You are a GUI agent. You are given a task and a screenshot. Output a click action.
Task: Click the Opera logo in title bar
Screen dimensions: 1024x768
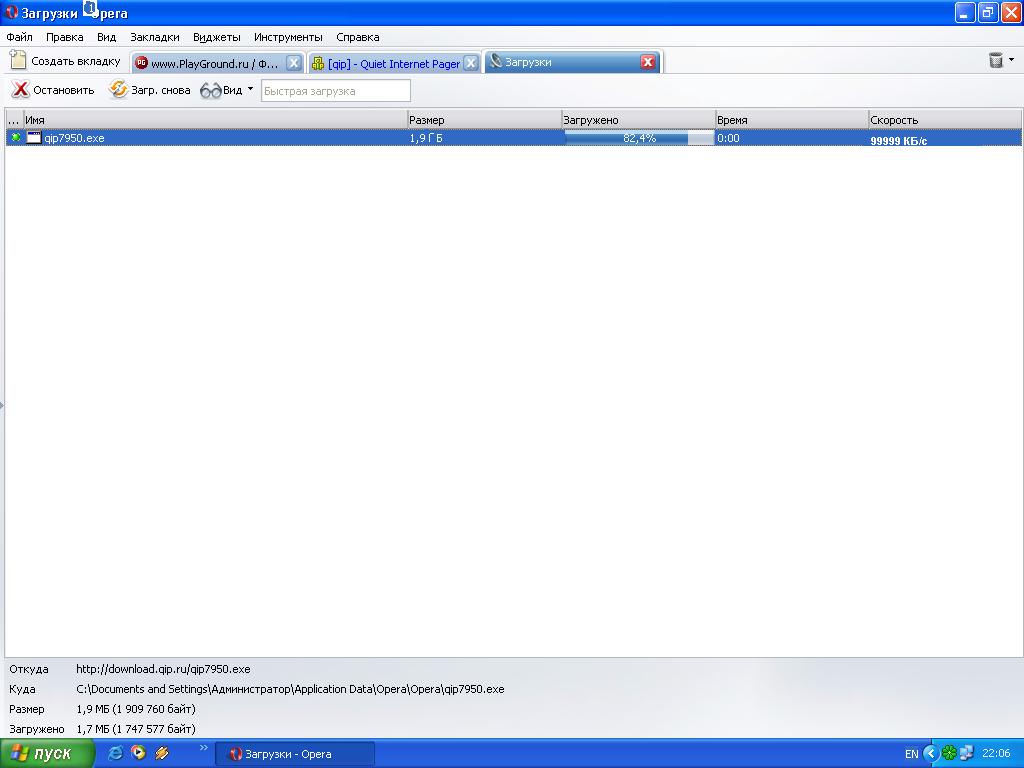click(x=12, y=12)
